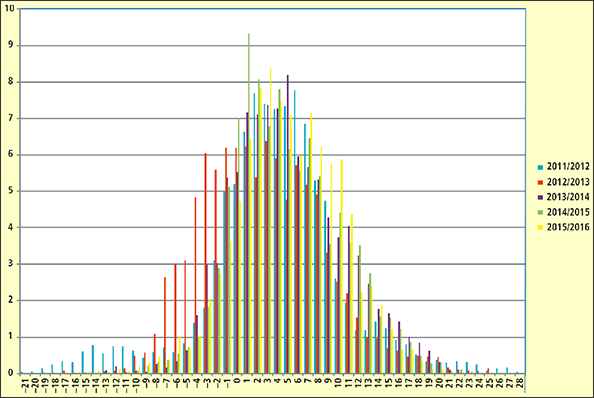Screen dimensions: 594x398
Task: Click the x-axis label 0
Action: (x=238, y=380)
